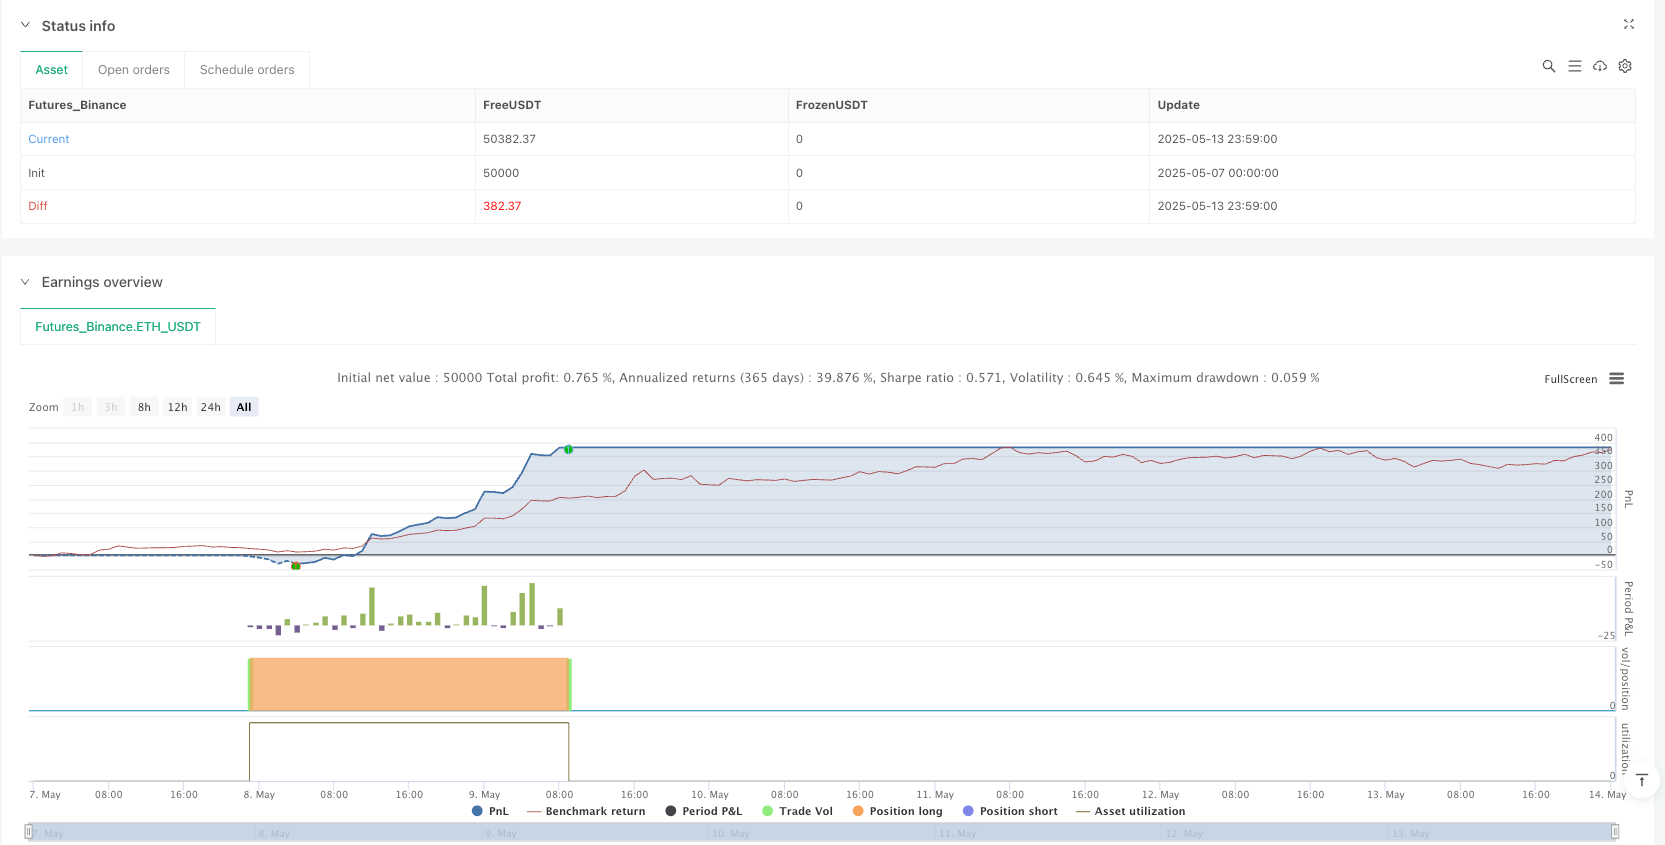This screenshot has width=1665, height=845.
Task: Click the green trade marker on PnL line
Action: [568, 450]
